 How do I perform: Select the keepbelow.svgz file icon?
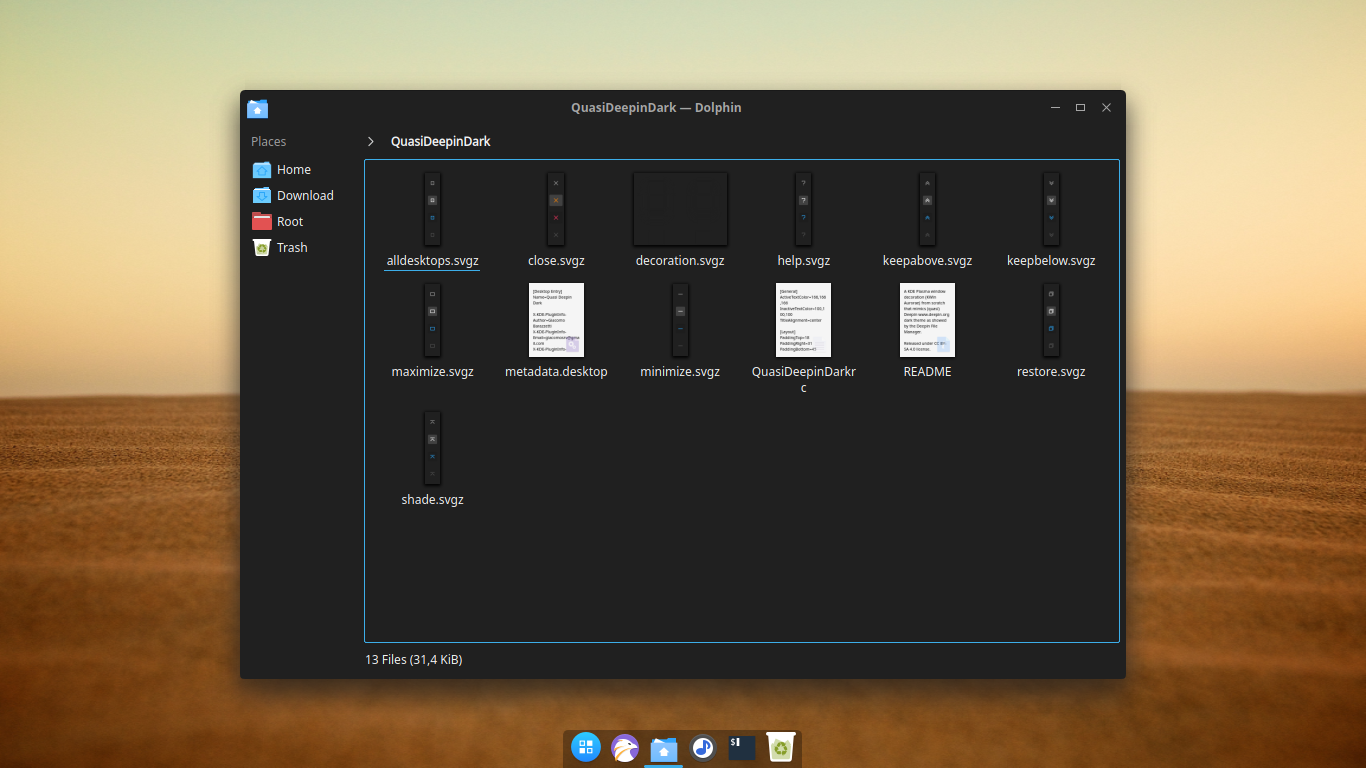tap(1051, 209)
